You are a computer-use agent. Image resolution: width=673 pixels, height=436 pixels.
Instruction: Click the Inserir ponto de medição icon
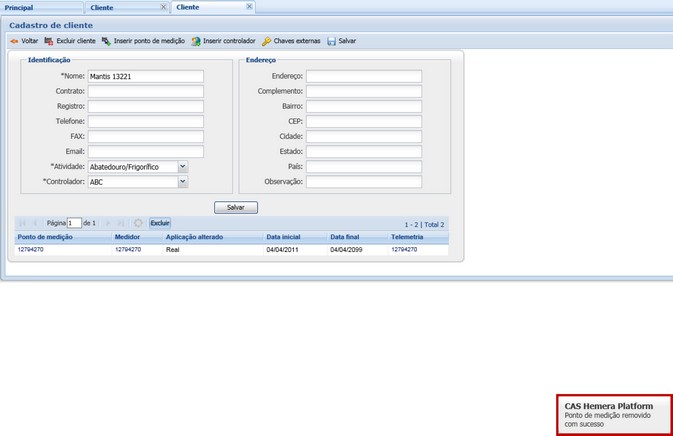point(106,41)
